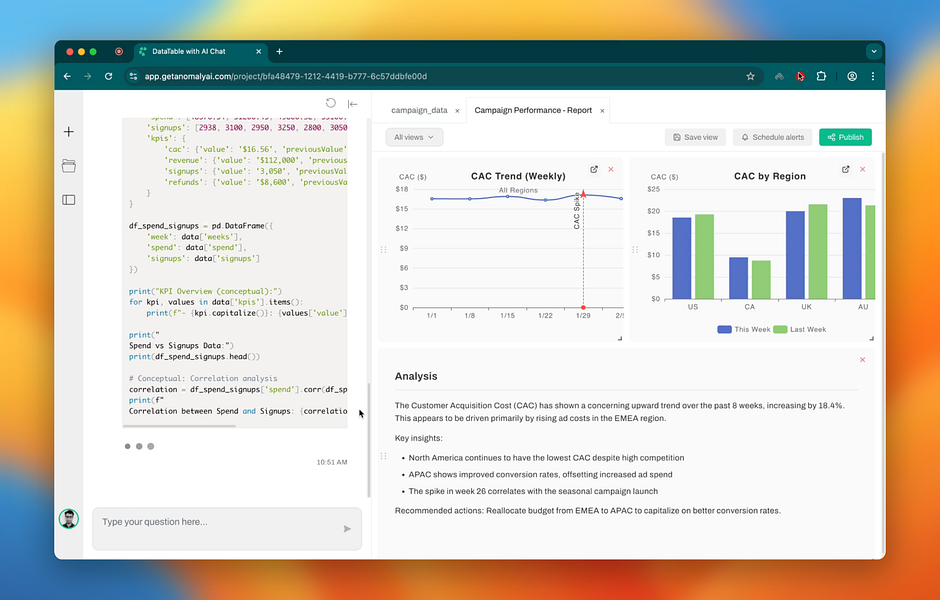
Task: Reload the browser page
Action: click(x=109, y=76)
